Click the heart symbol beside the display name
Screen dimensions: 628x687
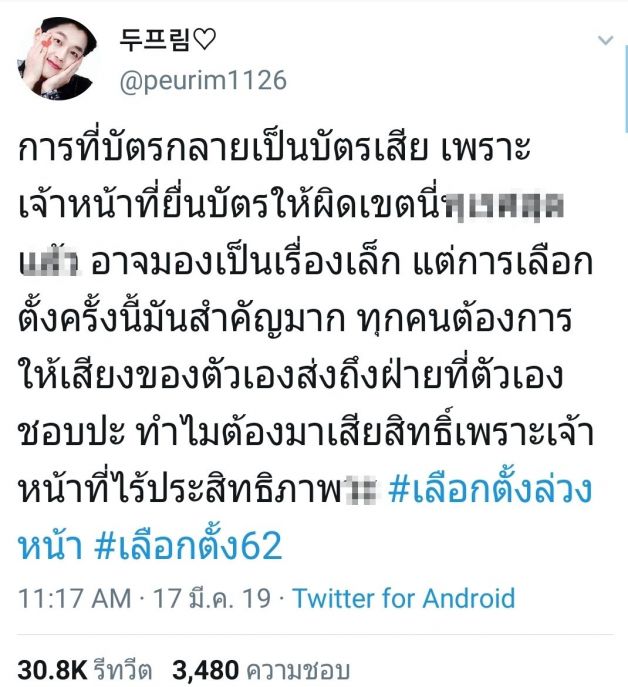[205, 40]
